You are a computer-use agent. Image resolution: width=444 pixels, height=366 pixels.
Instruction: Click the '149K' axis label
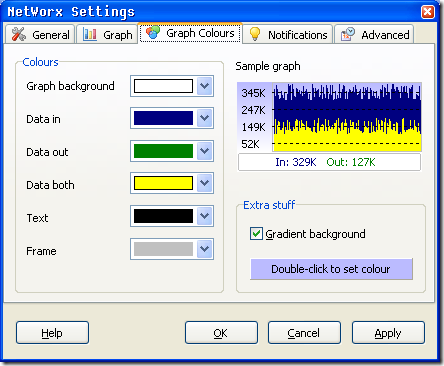pyautogui.click(x=254, y=127)
